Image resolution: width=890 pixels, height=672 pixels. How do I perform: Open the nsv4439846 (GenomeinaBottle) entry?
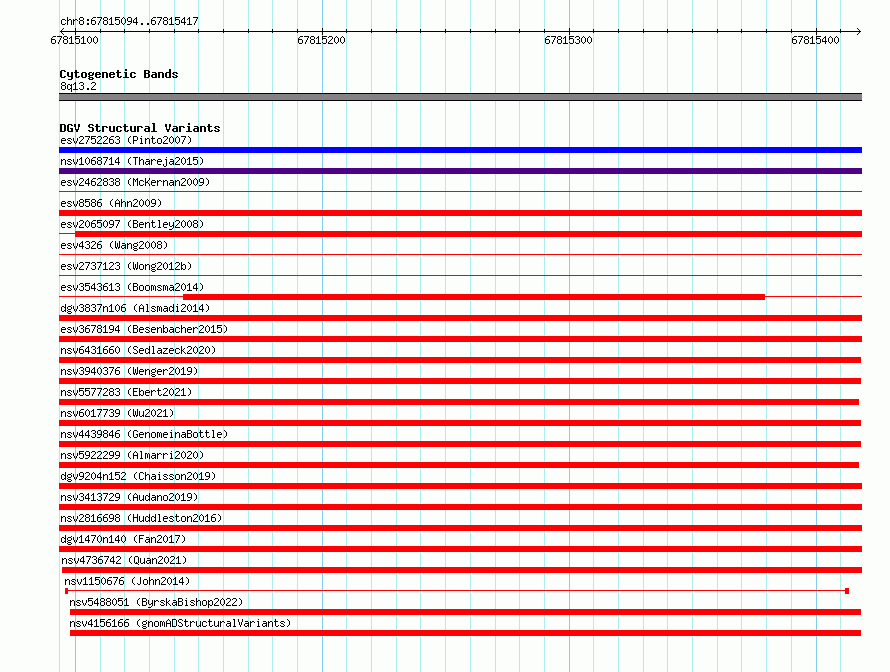144,434
